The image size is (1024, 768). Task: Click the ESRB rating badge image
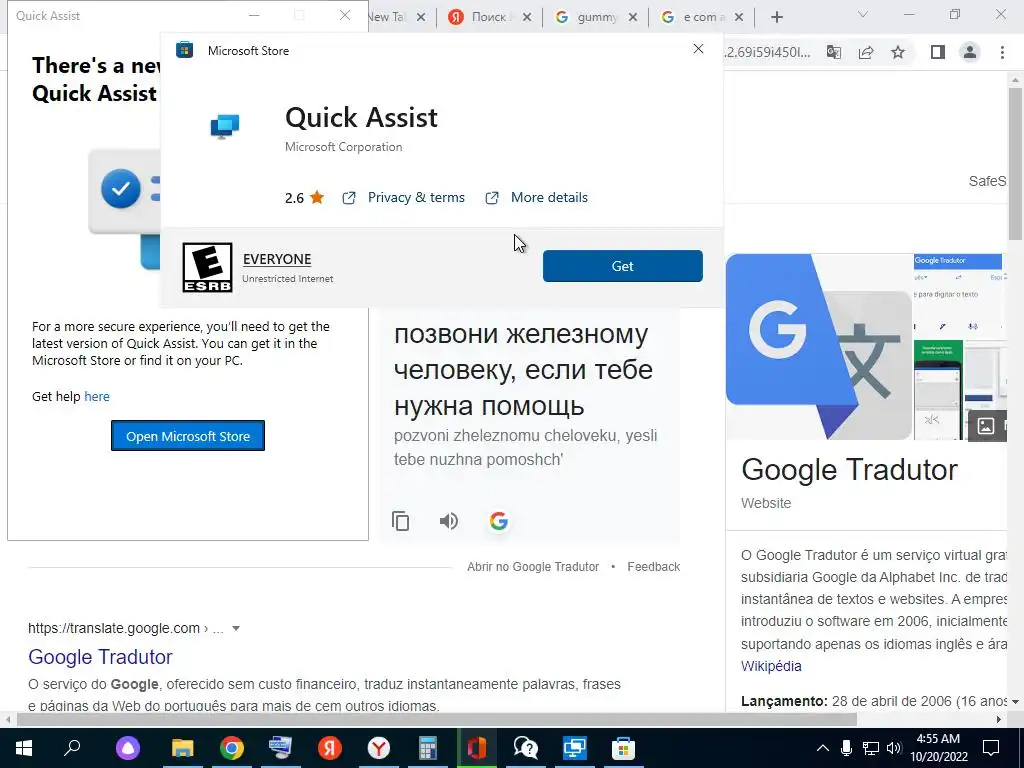click(207, 267)
